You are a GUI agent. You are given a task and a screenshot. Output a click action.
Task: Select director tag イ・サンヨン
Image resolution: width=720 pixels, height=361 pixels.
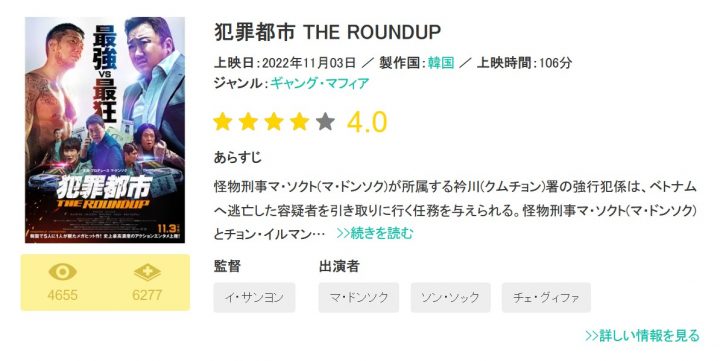[254, 298]
